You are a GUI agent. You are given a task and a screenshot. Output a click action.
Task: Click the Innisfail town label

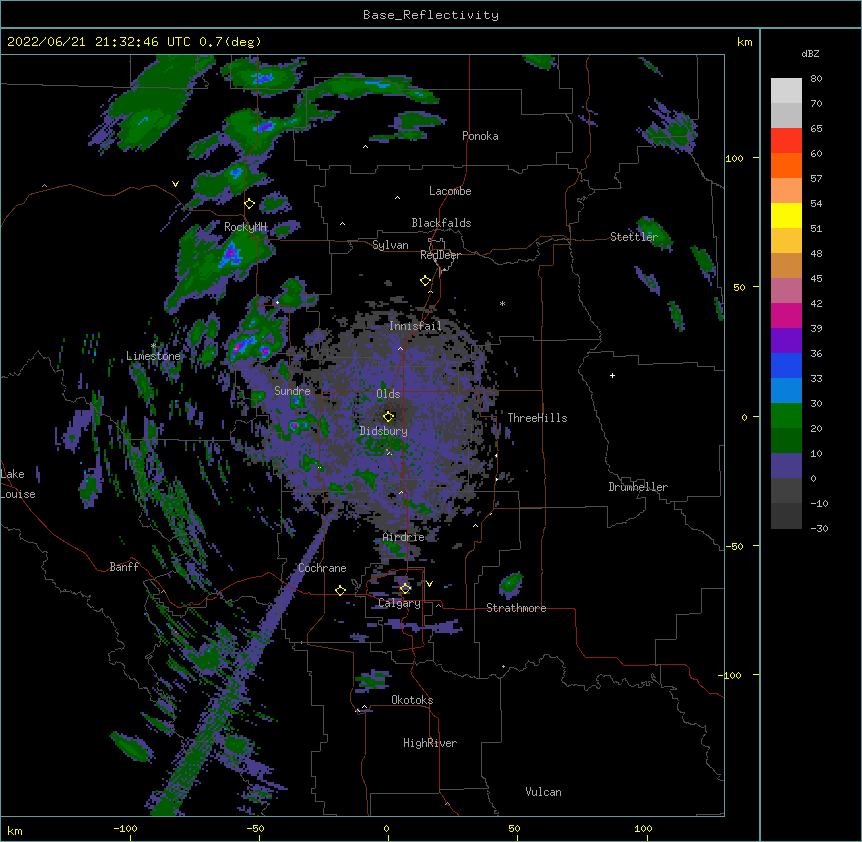point(415,326)
